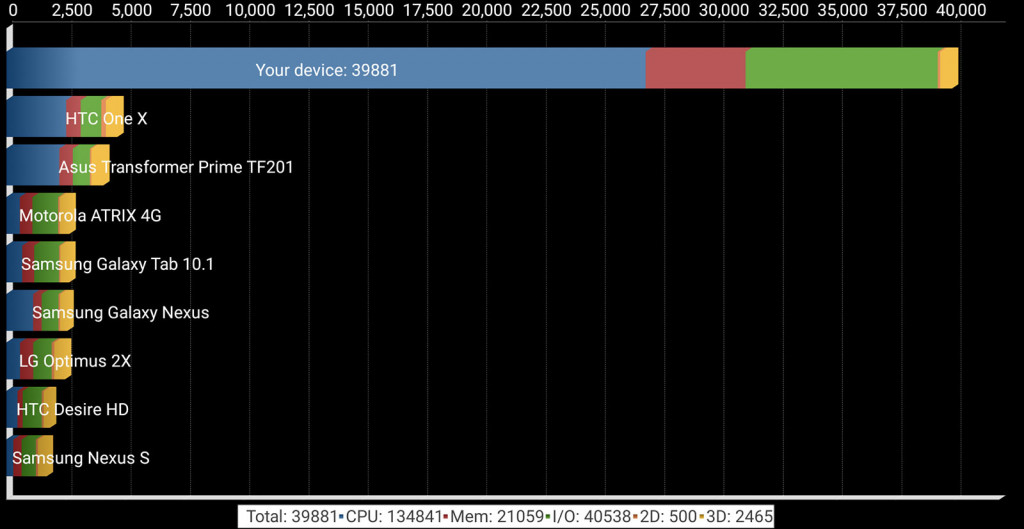Click the 40,000 axis label

[x=960, y=11]
